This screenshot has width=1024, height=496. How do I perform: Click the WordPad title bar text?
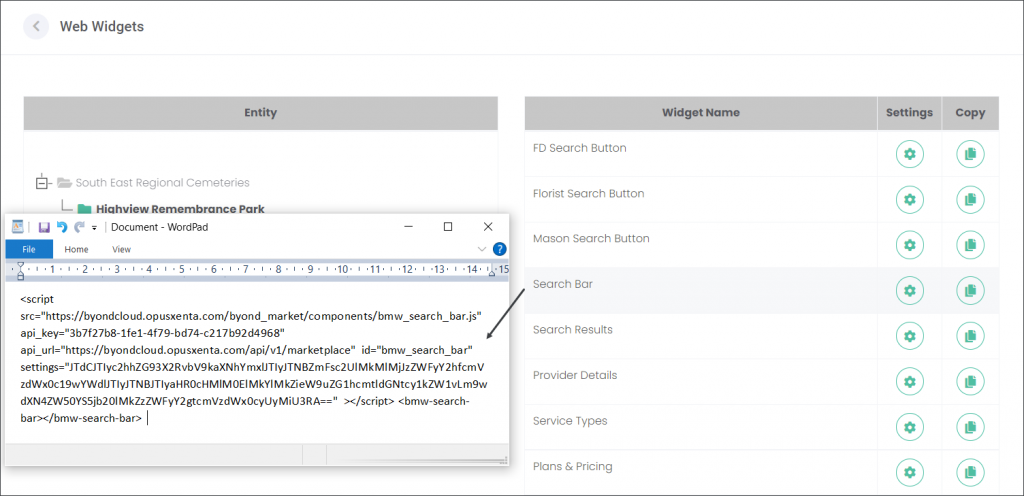pyautogui.click(x=160, y=227)
